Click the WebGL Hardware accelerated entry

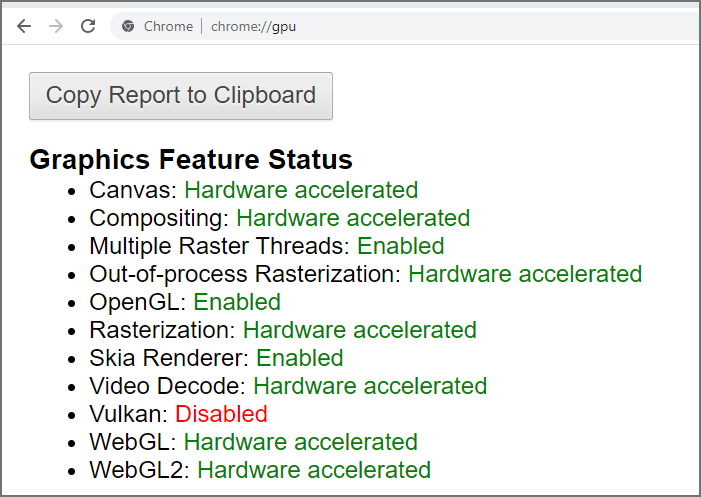point(253,442)
